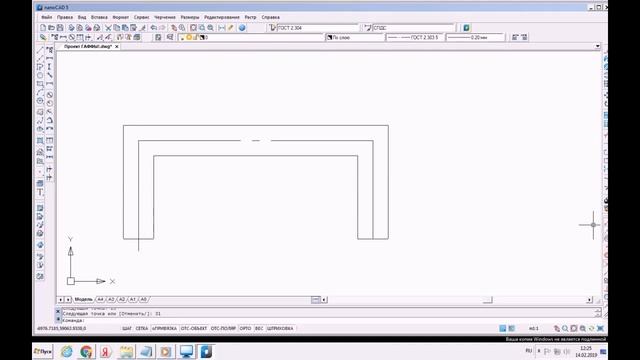Screen dimensions: 640x360
Task: Open the Файл menu
Action: click(x=47, y=17)
